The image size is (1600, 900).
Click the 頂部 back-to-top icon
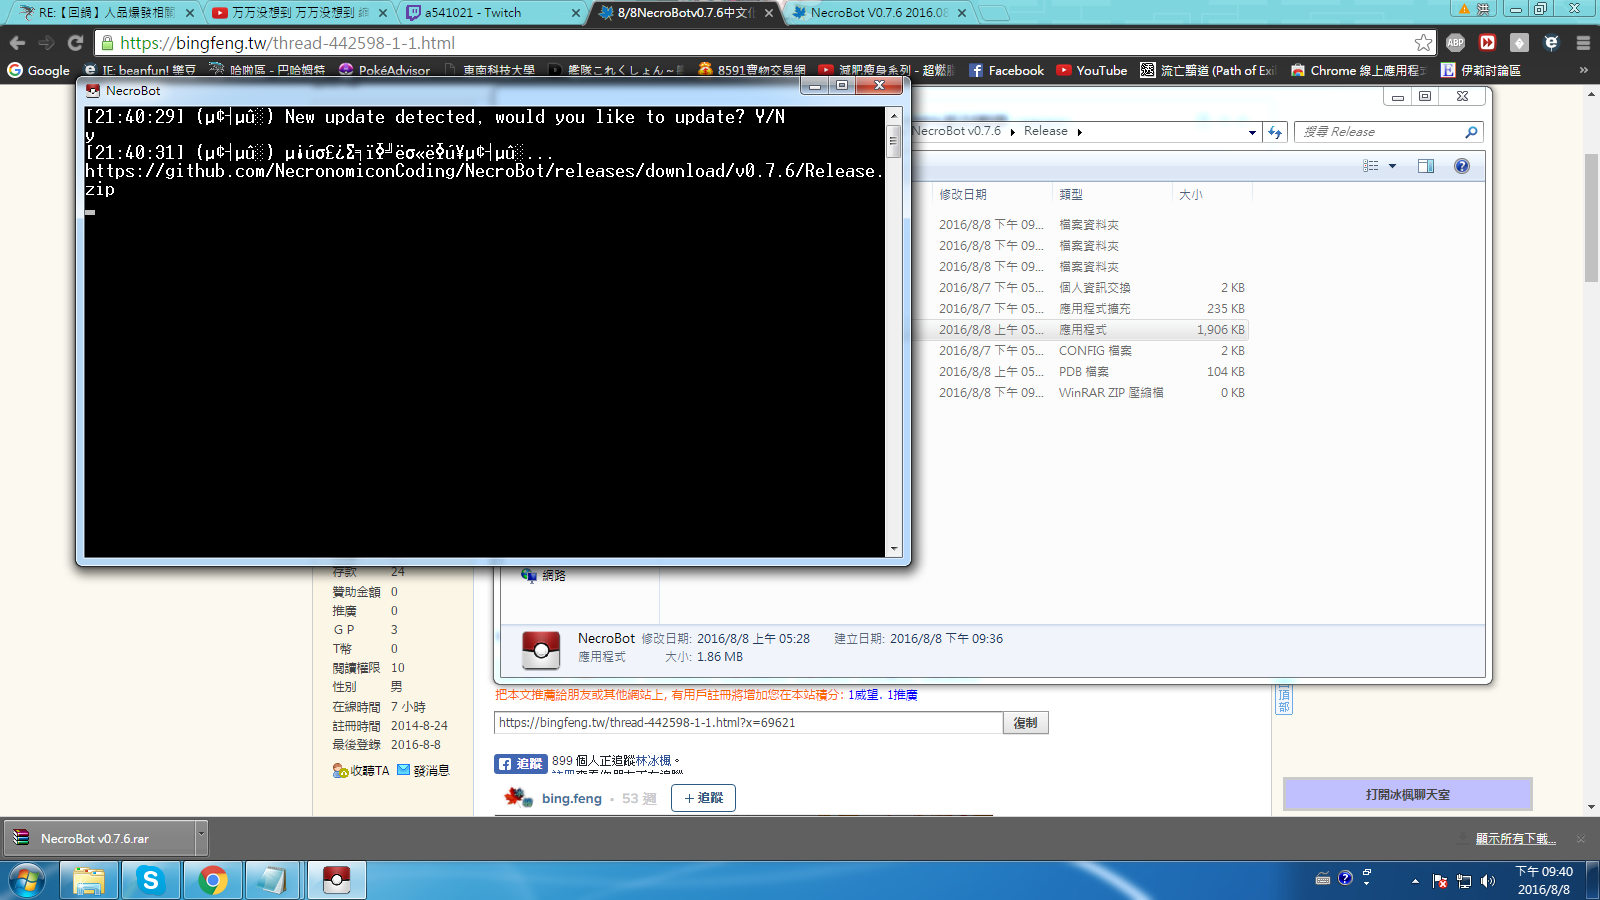coord(1284,699)
